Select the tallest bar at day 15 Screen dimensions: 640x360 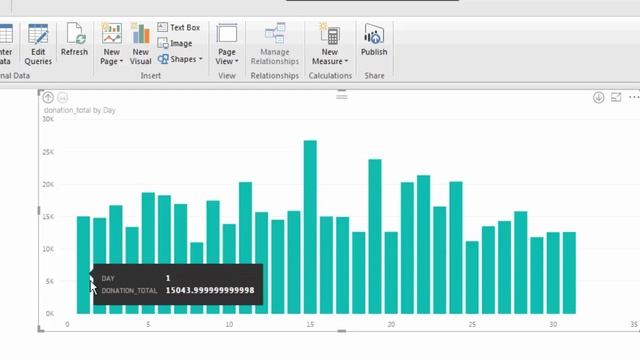[310, 227]
